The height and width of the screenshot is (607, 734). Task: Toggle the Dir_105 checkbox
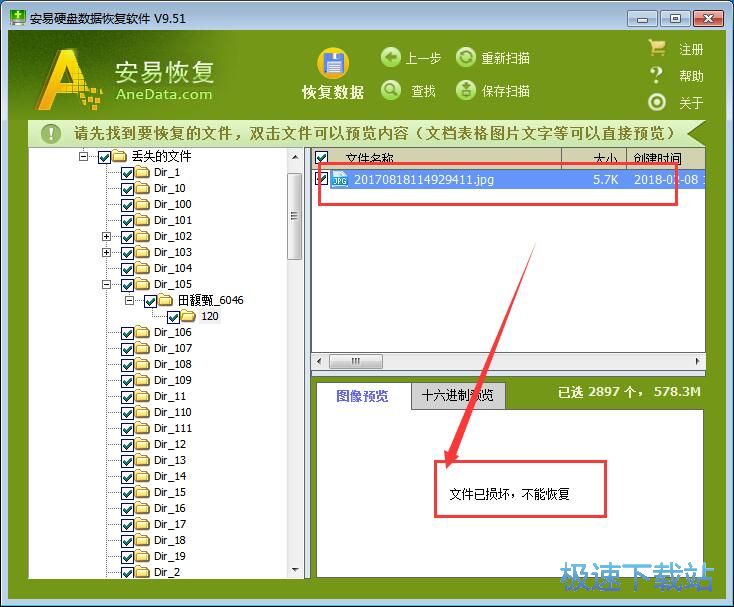click(127, 285)
